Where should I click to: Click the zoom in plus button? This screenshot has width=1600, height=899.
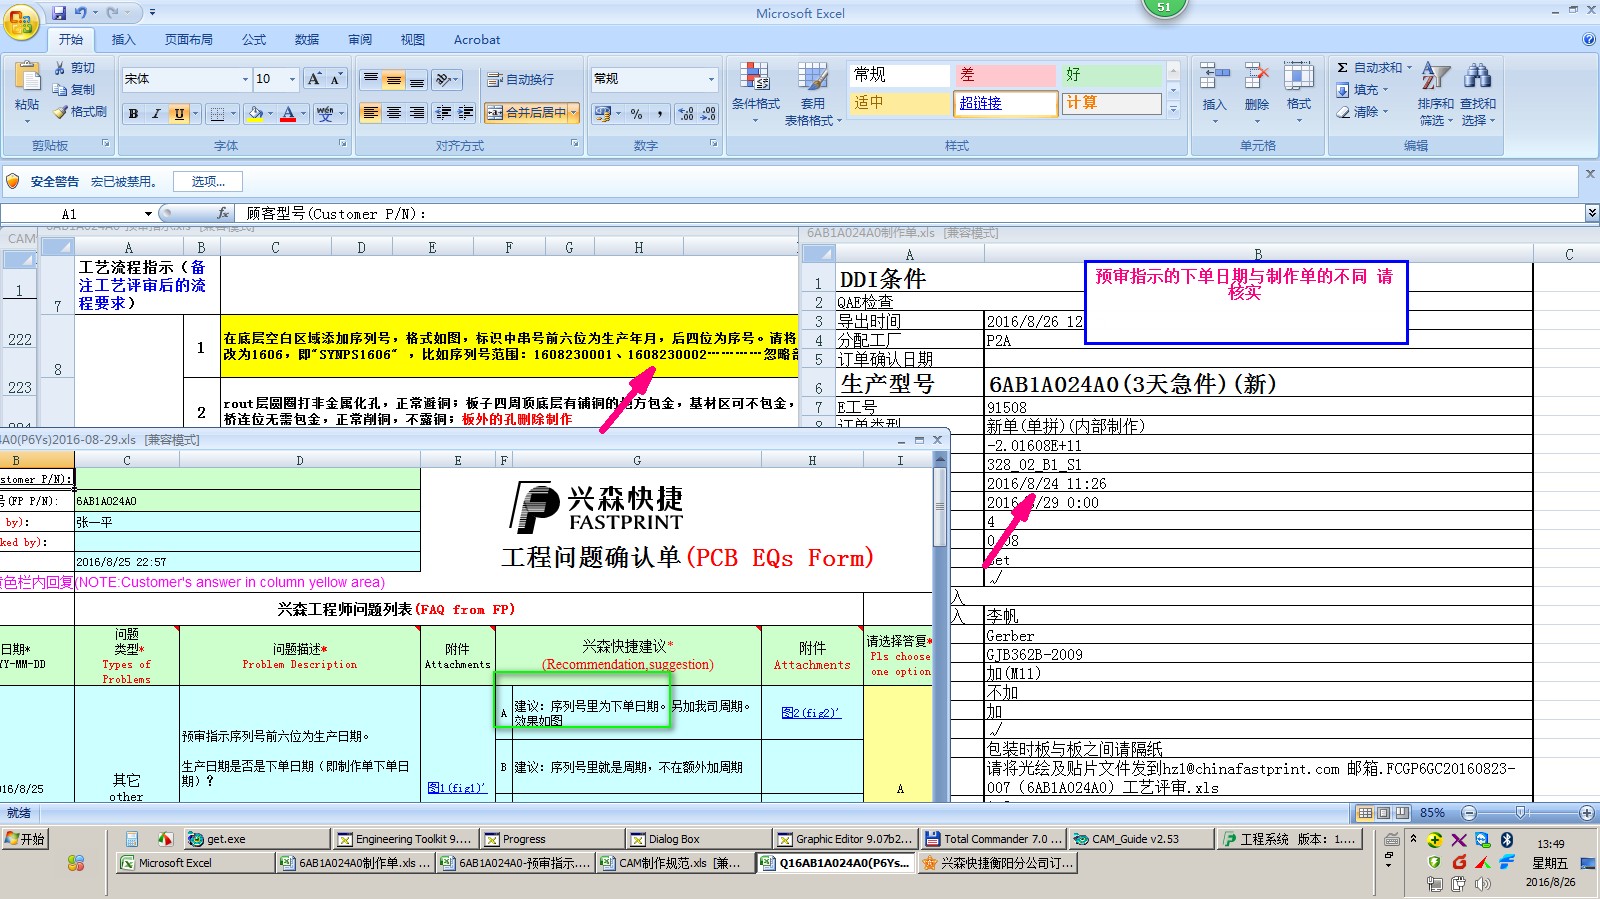coord(1587,813)
